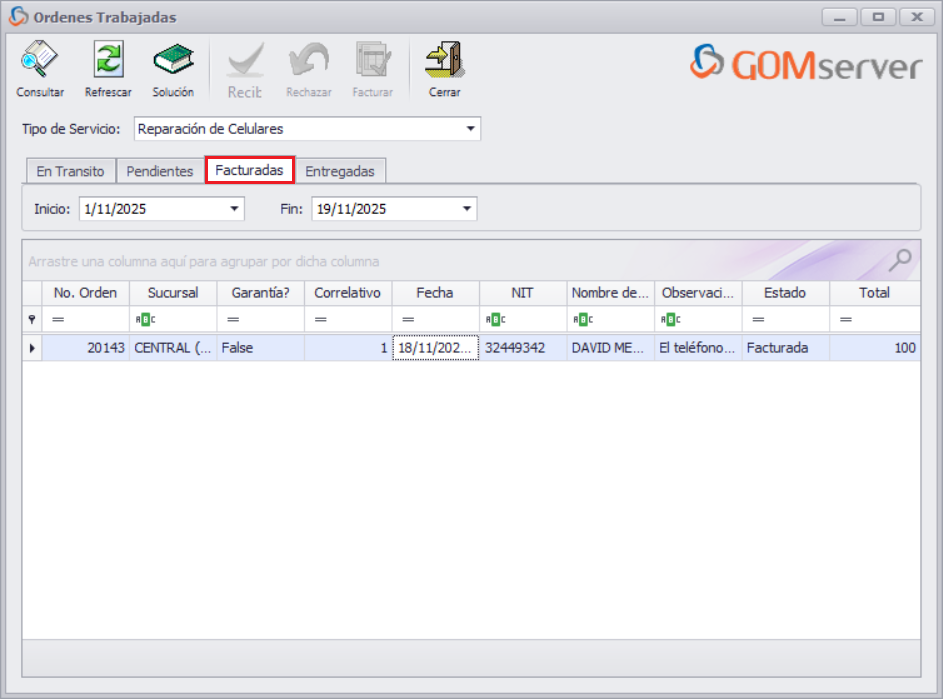Open the Tipo de Servicio dropdown

469,129
